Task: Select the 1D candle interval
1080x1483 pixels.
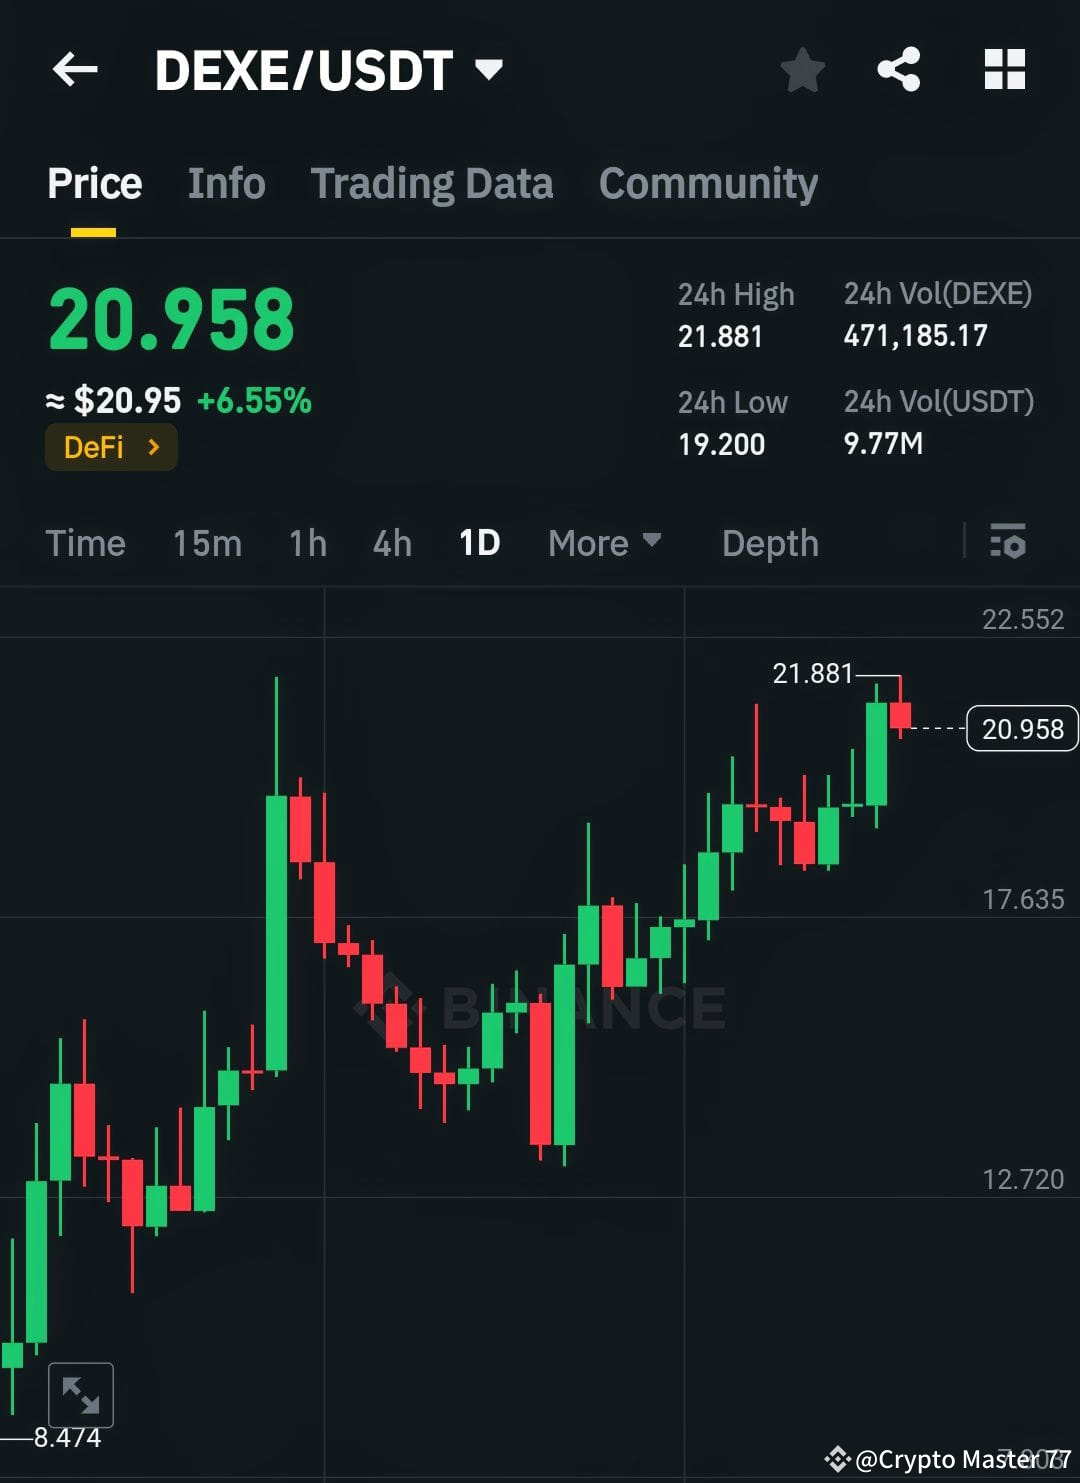Action: [x=479, y=543]
